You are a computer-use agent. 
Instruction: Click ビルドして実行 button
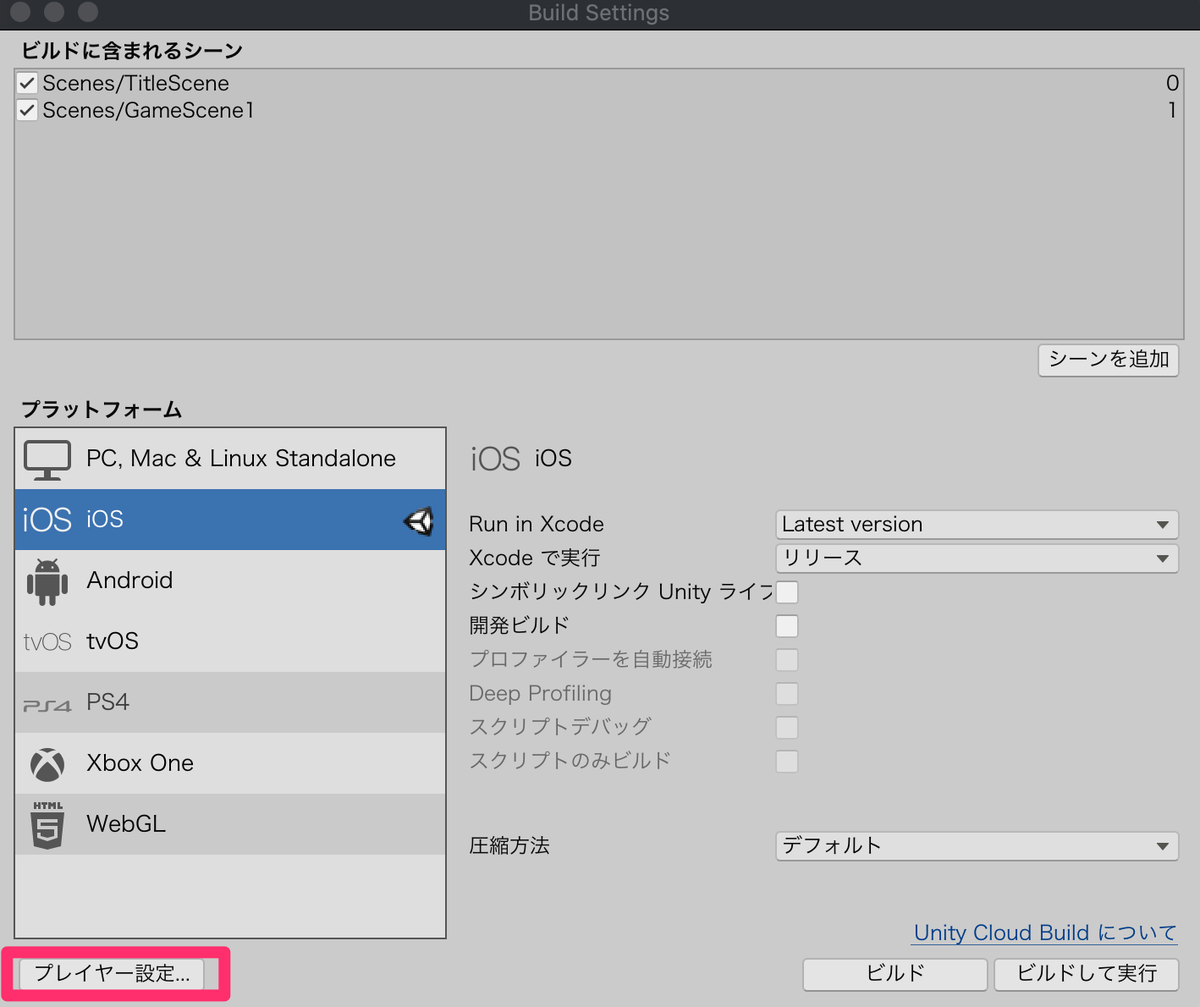point(1086,973)
